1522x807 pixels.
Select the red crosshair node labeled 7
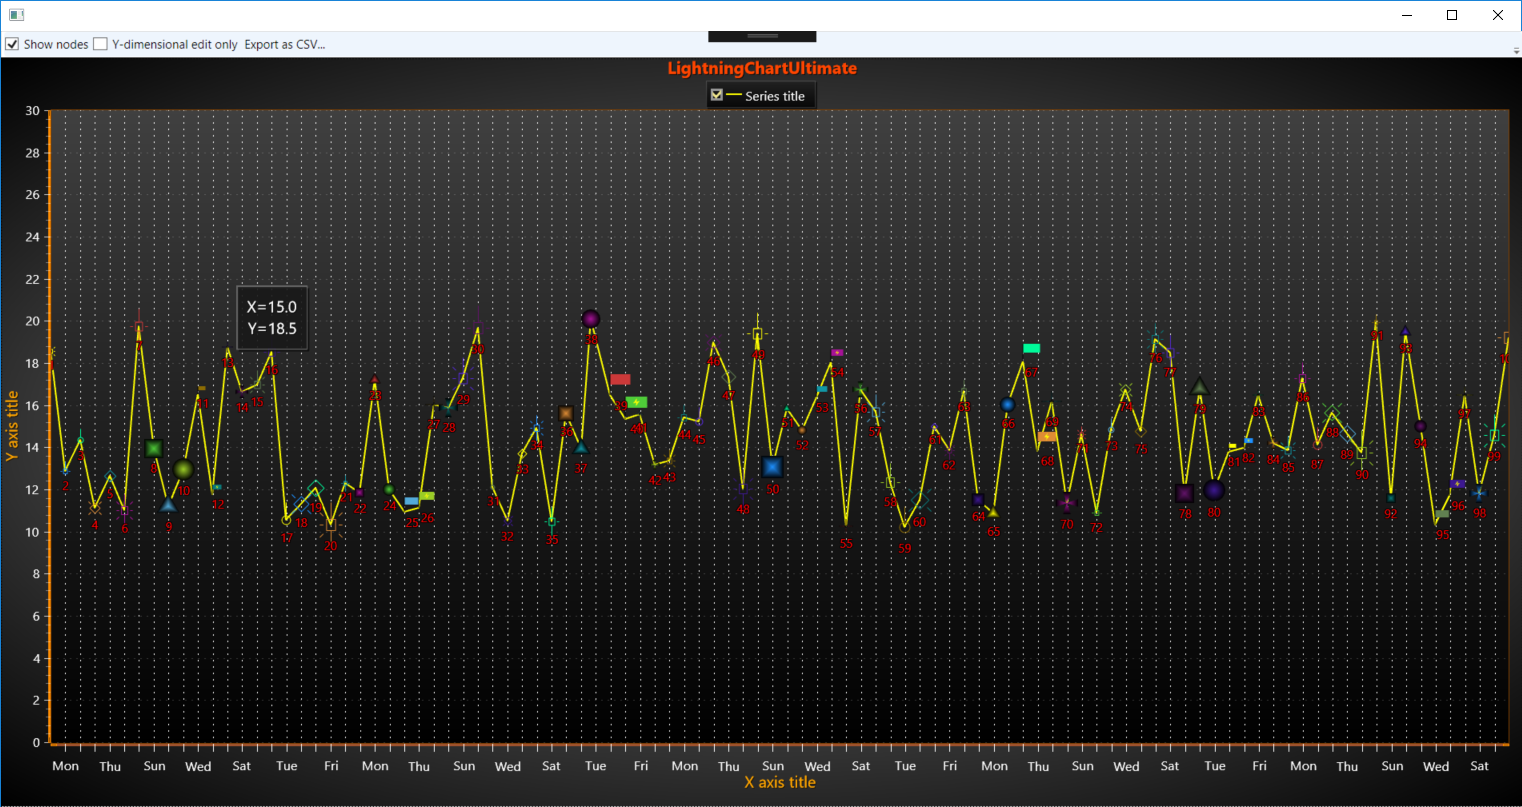pyautogui.click(x=139, y=326)
